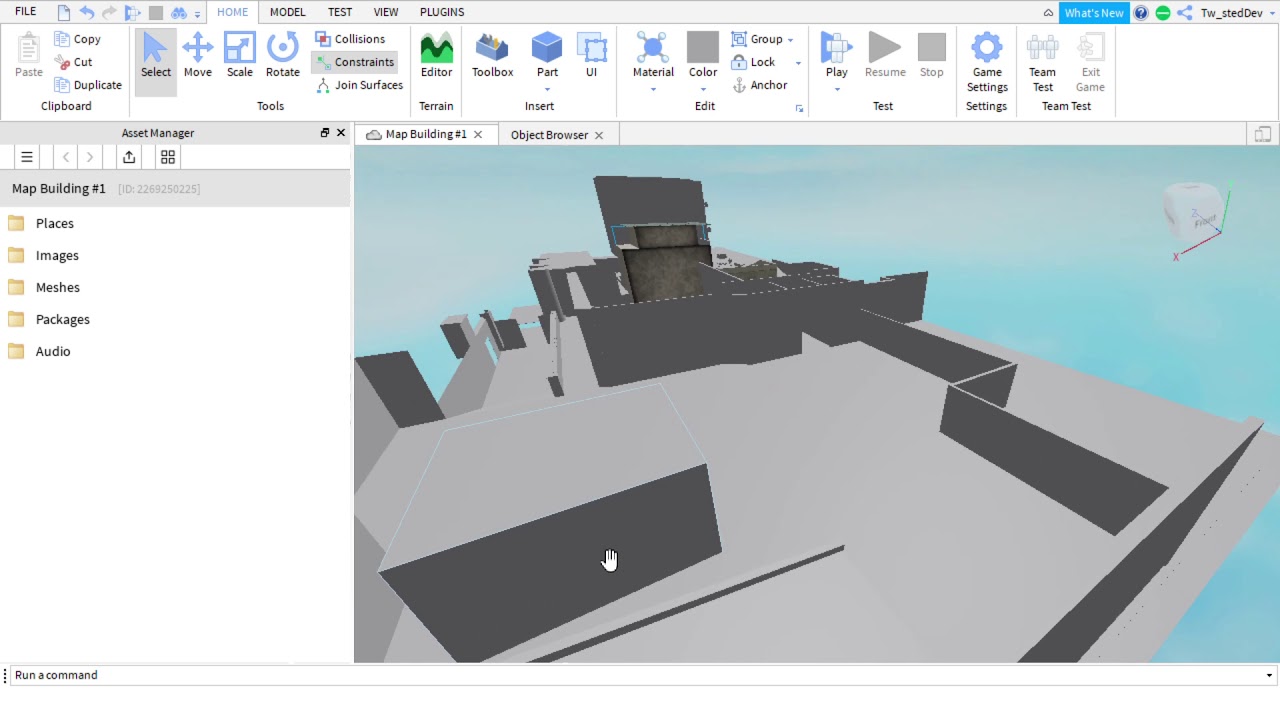Click the binoculars find icon
Viewport: 1280px width, 720px height.
[x=179, y=13]
